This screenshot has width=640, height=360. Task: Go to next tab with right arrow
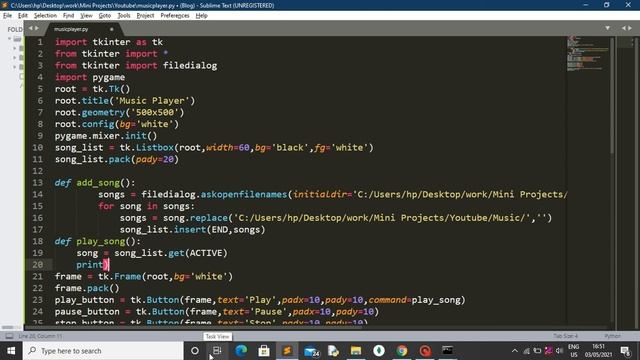click(37, 28)
